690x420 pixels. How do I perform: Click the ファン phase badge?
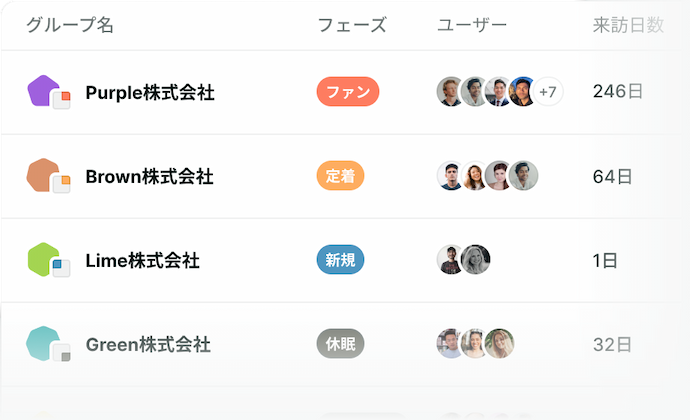point(348,92)
